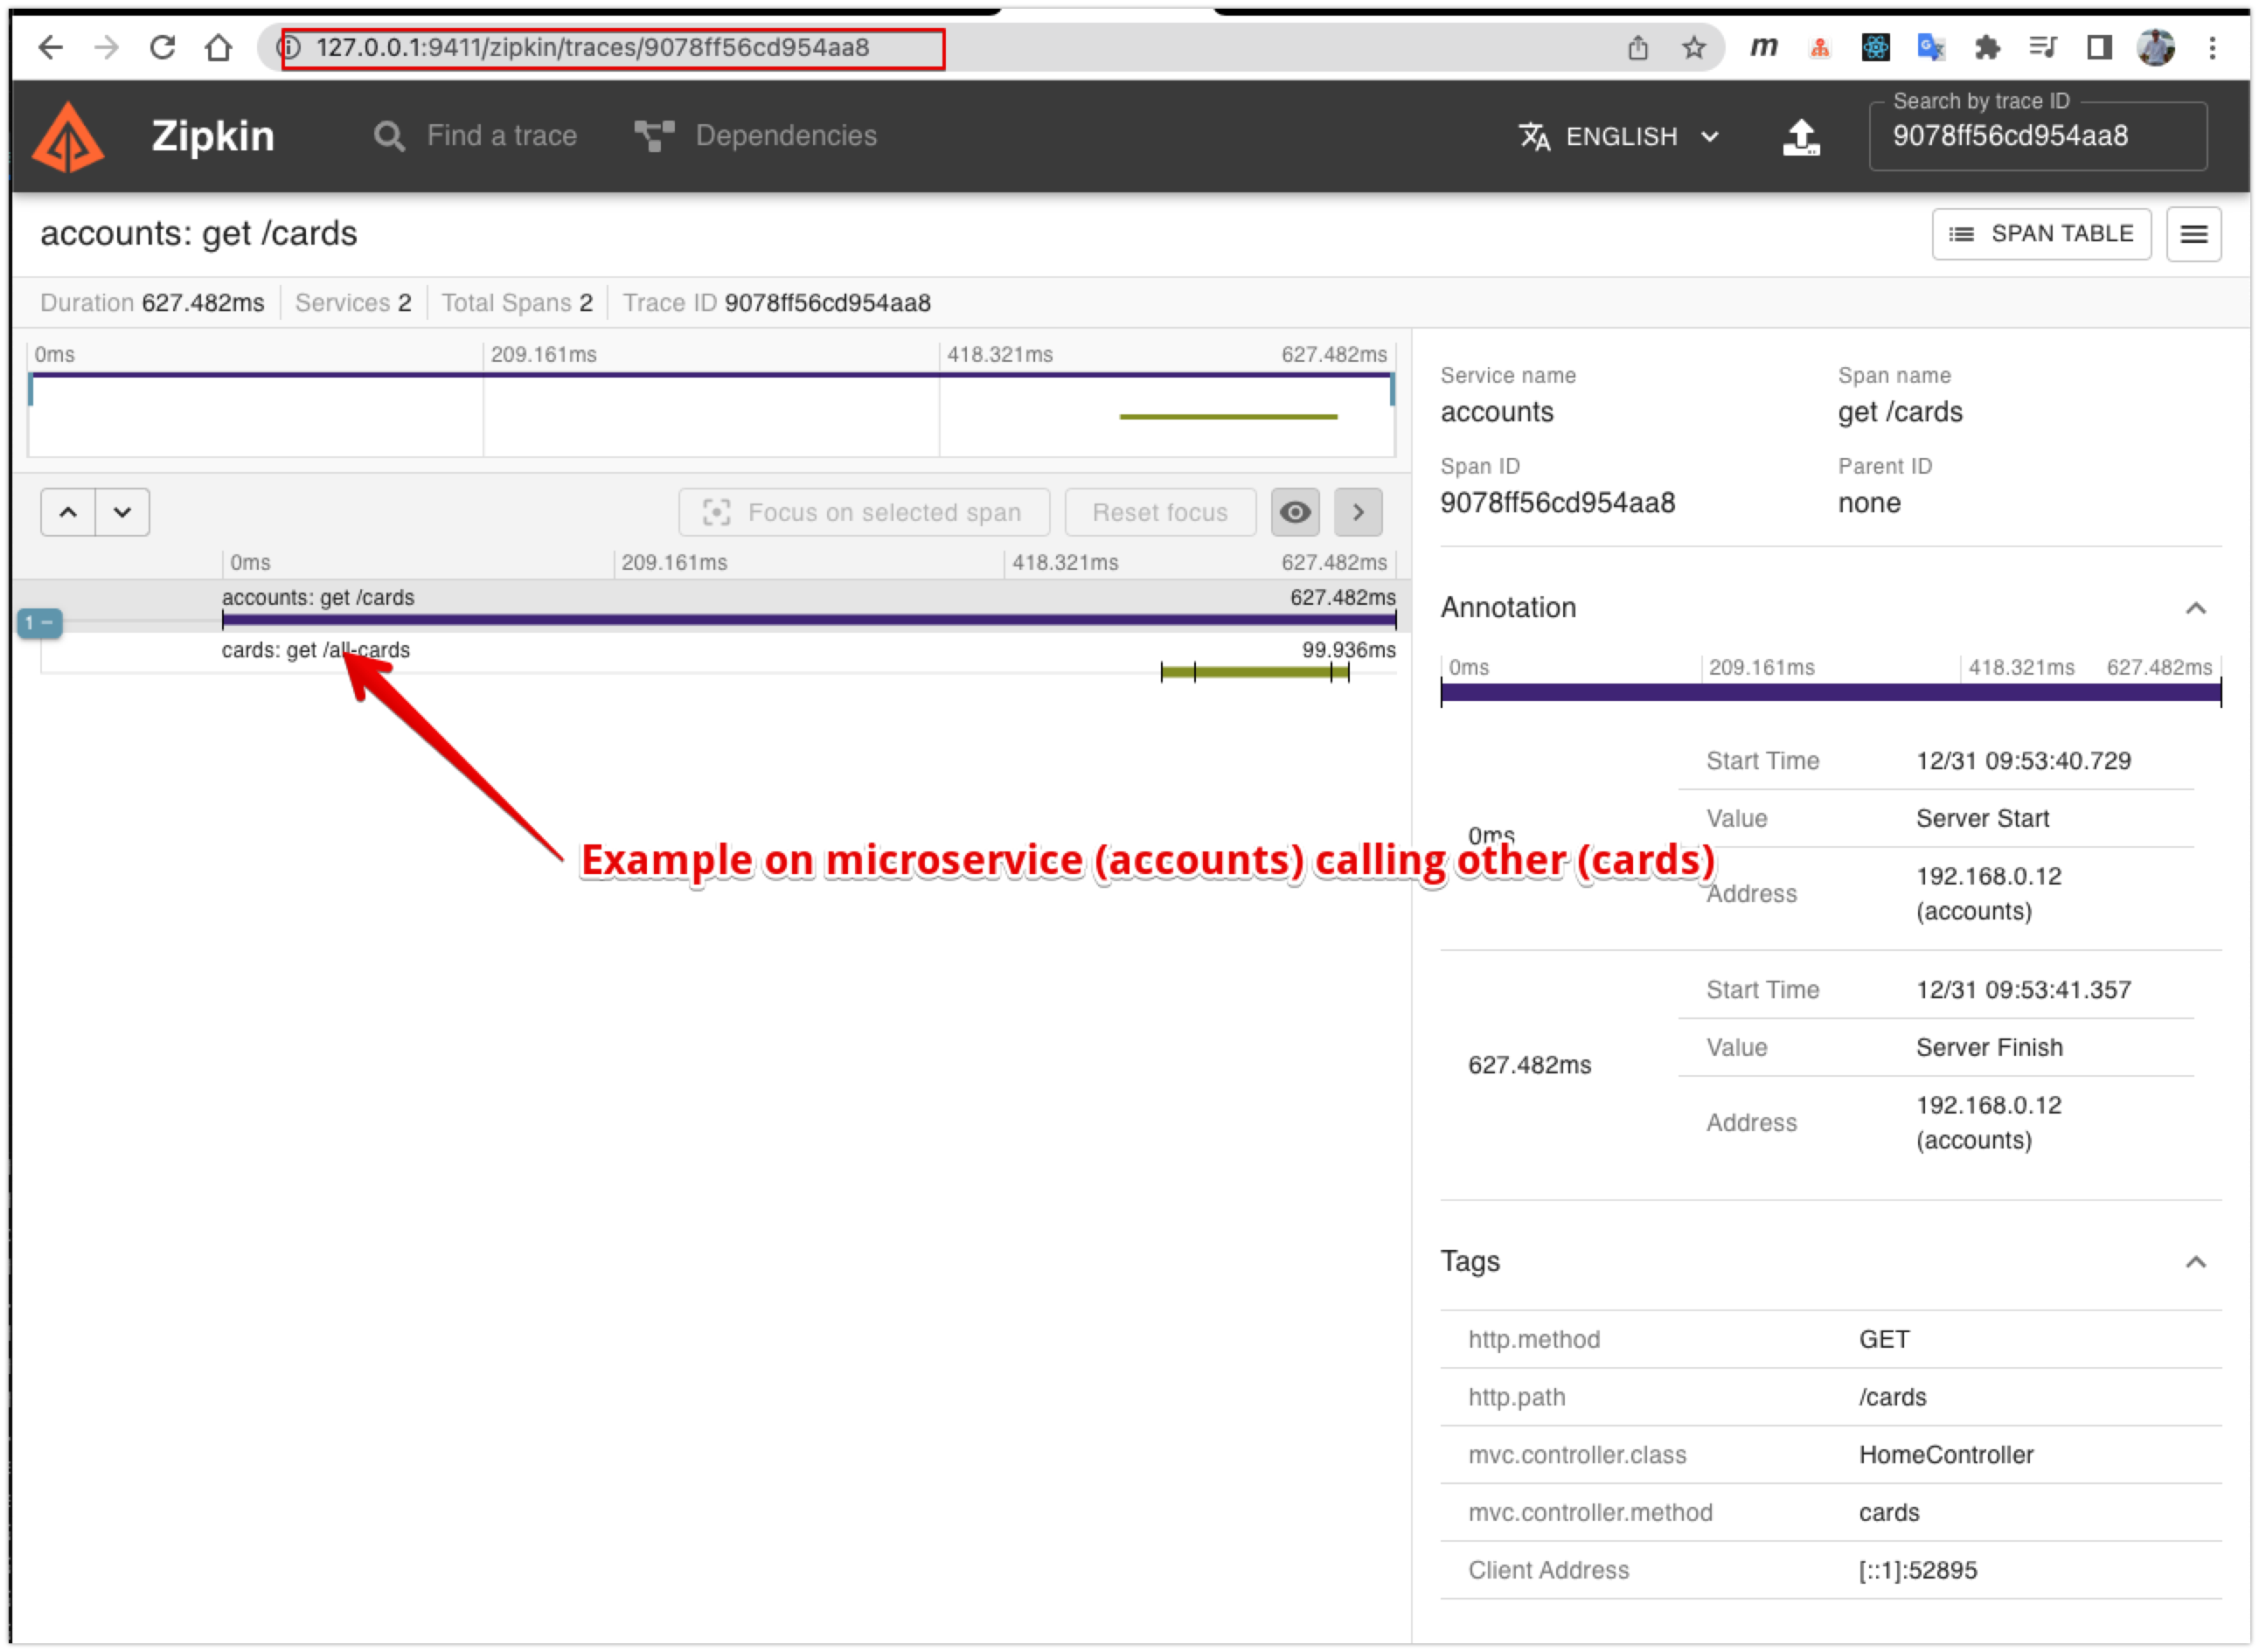The width and height of the screenshot is (2259, 1652).
Task: Click the 'Server Finish' annotation value
Action: [x=1989, y=1047]
